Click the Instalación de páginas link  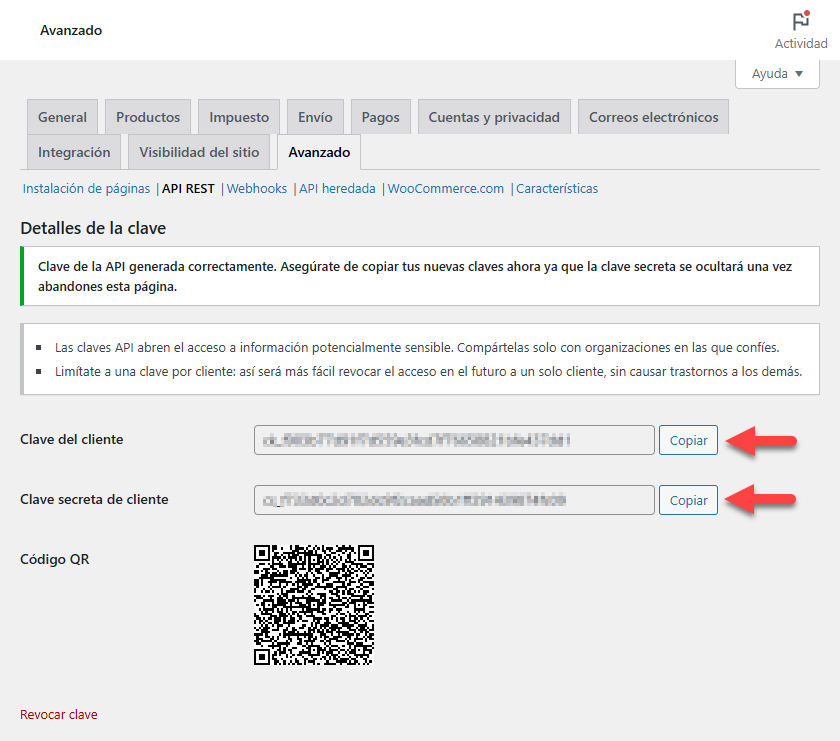point(86,188)
